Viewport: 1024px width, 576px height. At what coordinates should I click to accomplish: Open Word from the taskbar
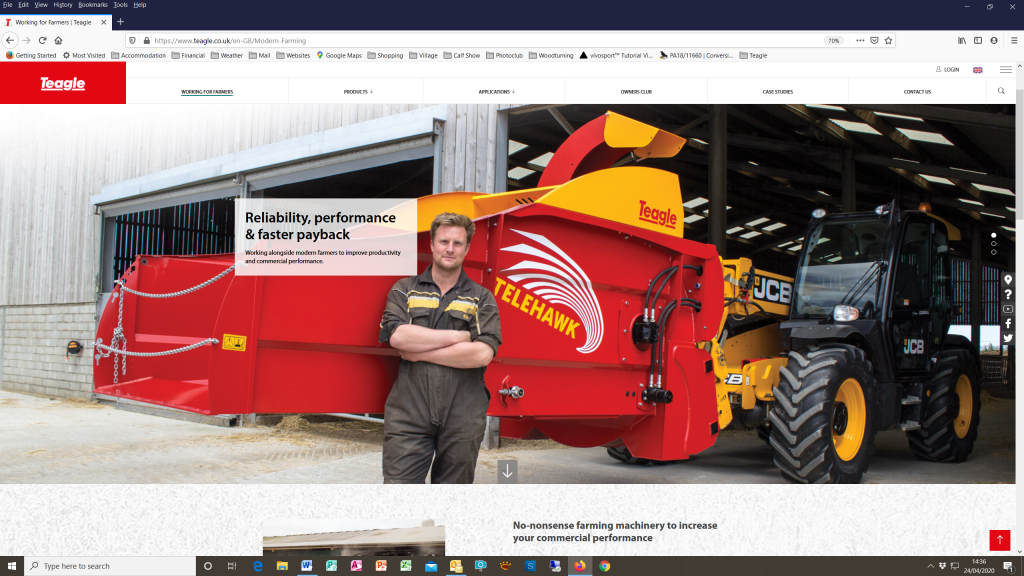tap(307, 566)
